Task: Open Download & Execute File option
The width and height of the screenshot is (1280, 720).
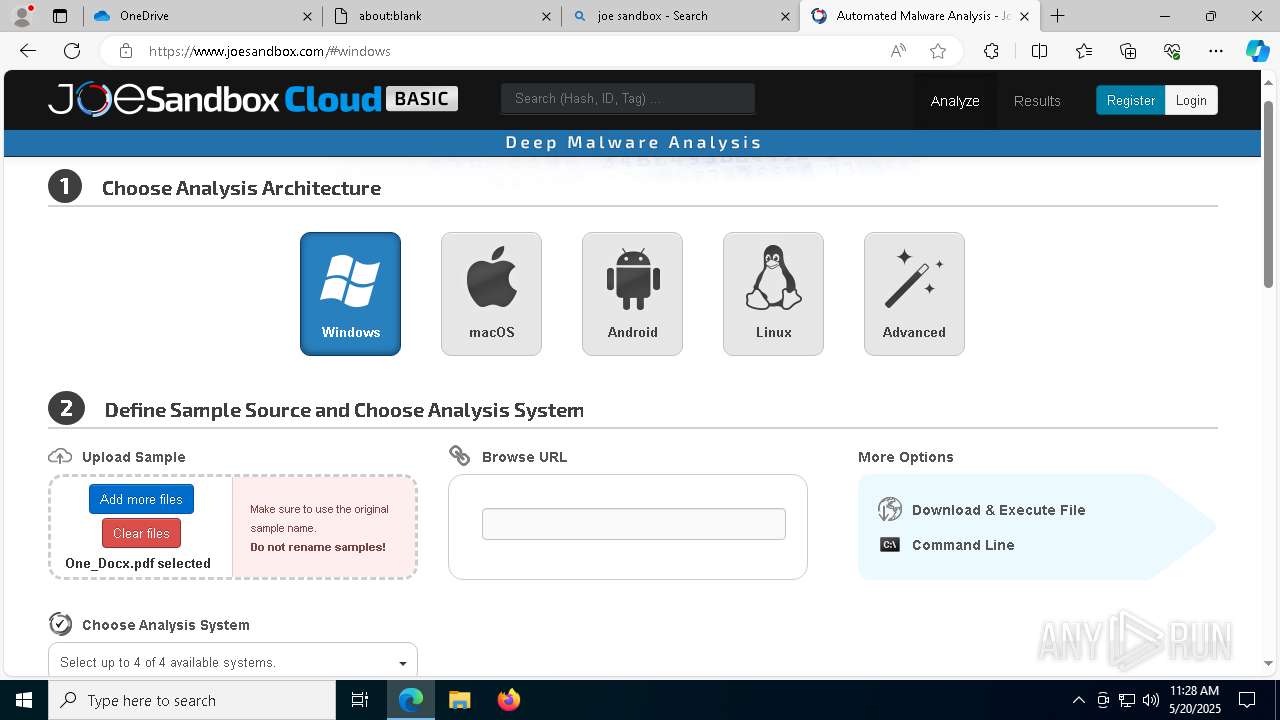Action: click(x=998, y=510)
